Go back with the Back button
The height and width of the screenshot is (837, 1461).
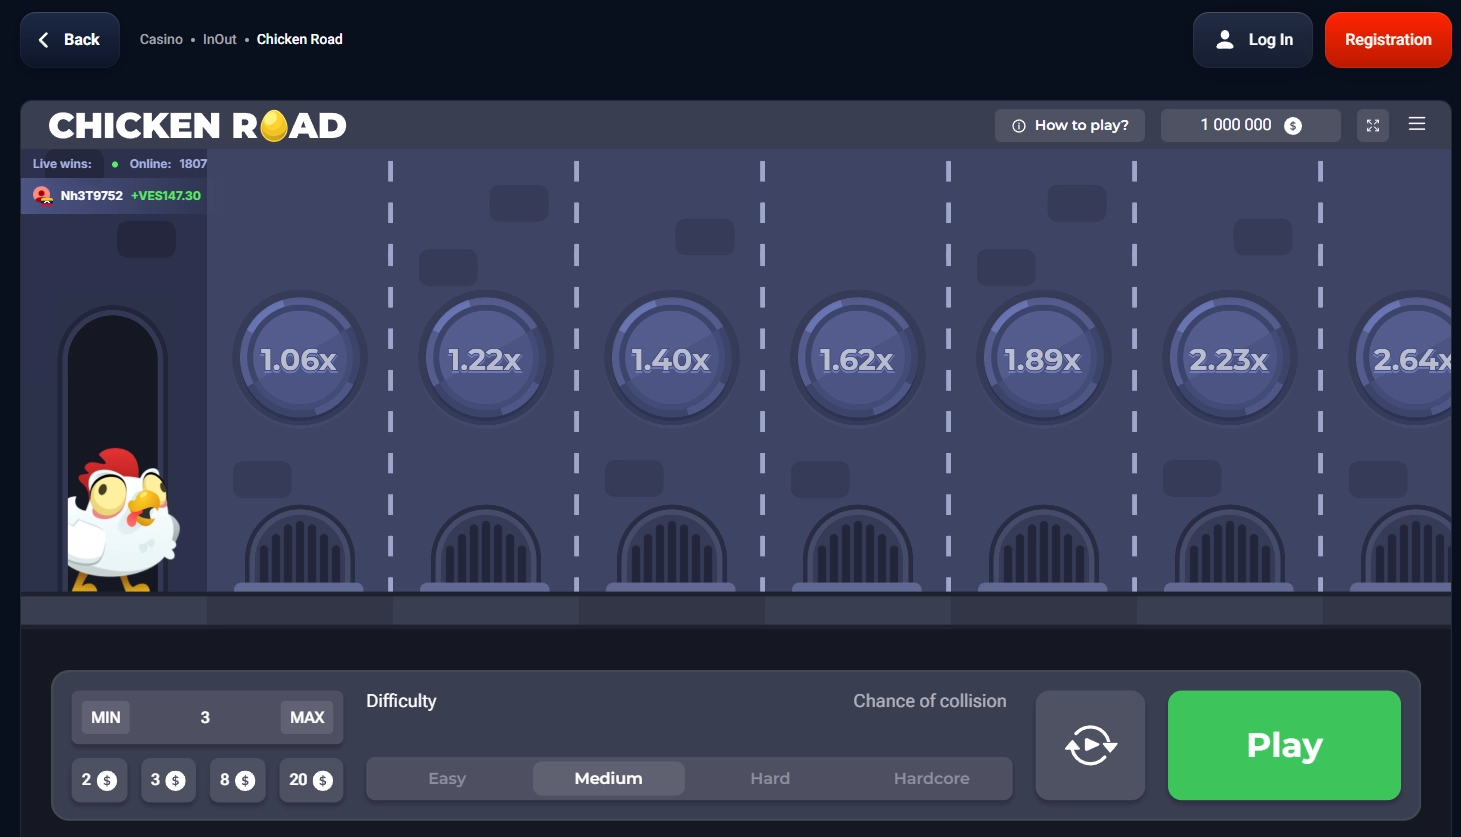tap(70, 40)
